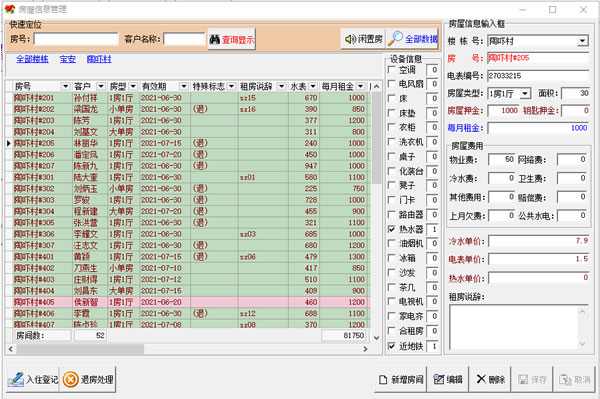Toggle the refrigerator (冰箱) checkbox
Image resolution: width=600 pixels, height=399 pixels.
pos(391,258)
